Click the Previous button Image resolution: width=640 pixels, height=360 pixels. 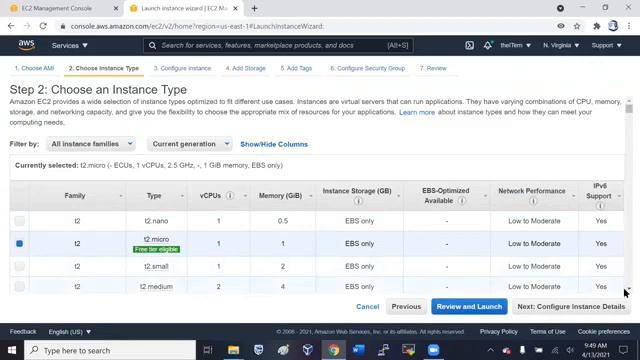point(406,307)
